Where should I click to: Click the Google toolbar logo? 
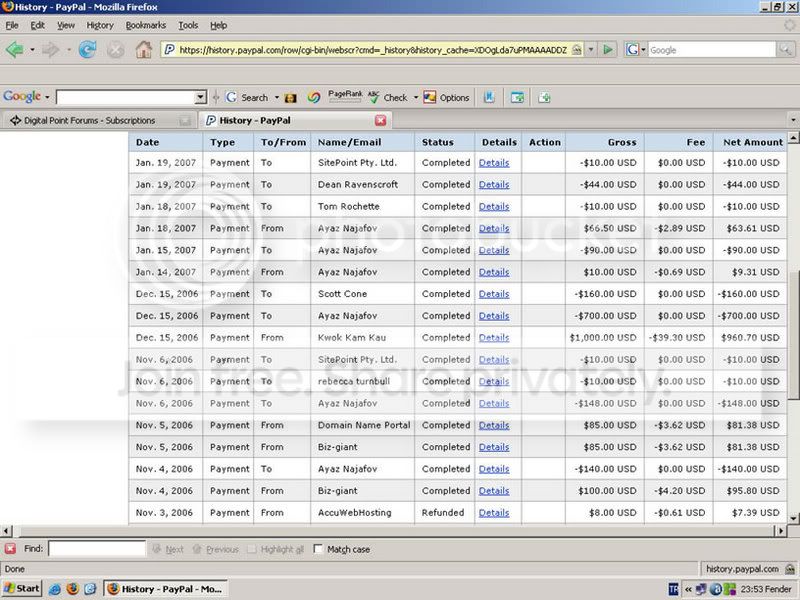[x=22, y=96]
